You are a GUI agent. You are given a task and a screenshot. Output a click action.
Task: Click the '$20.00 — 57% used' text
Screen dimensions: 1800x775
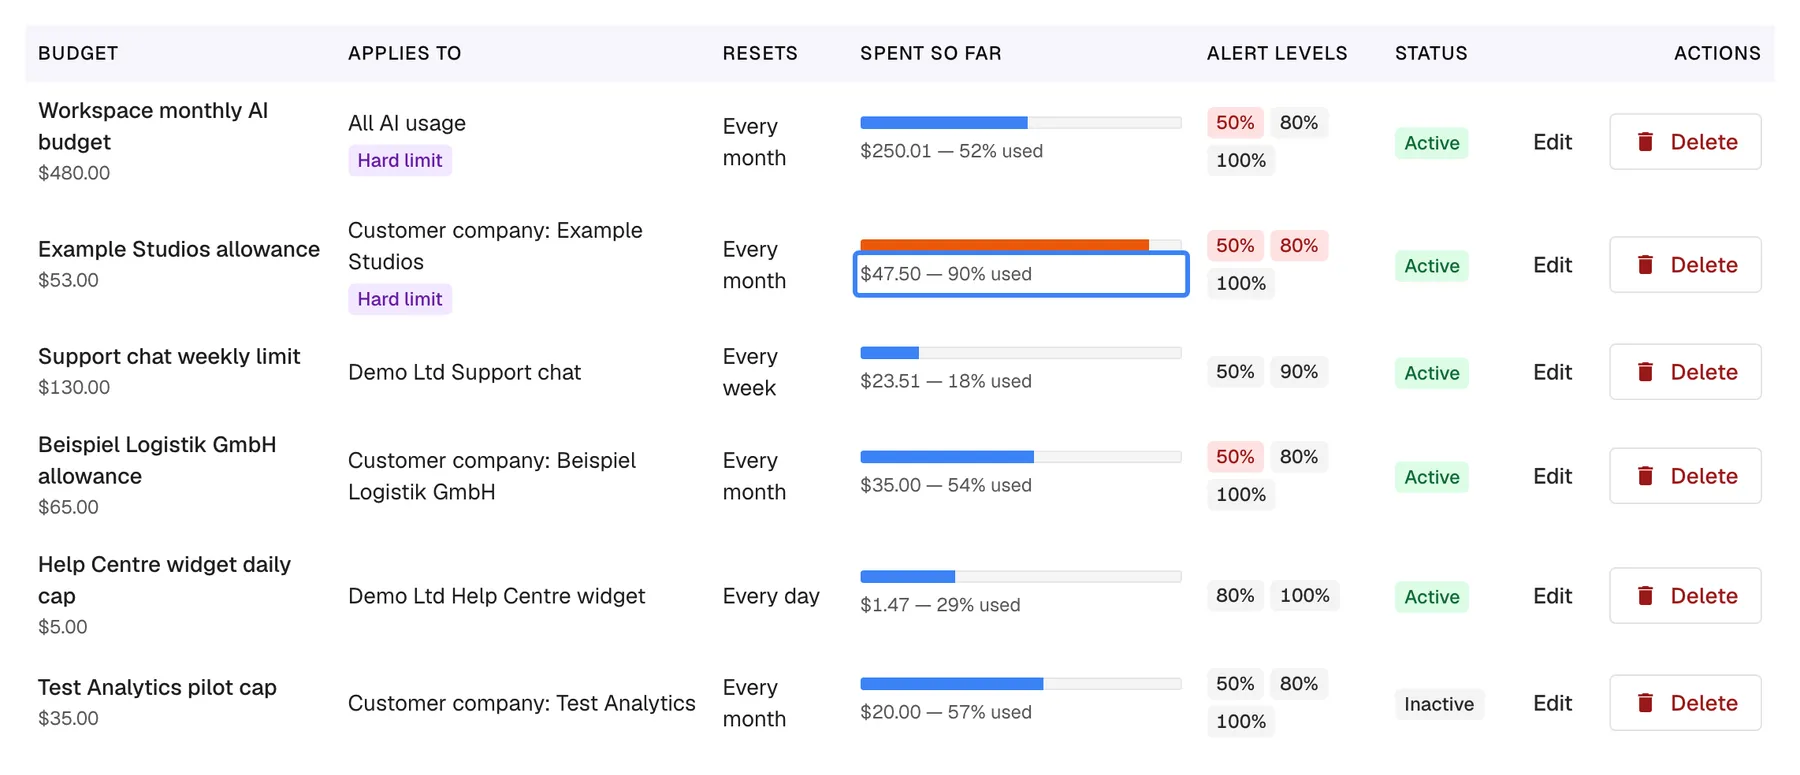(946, 712)
